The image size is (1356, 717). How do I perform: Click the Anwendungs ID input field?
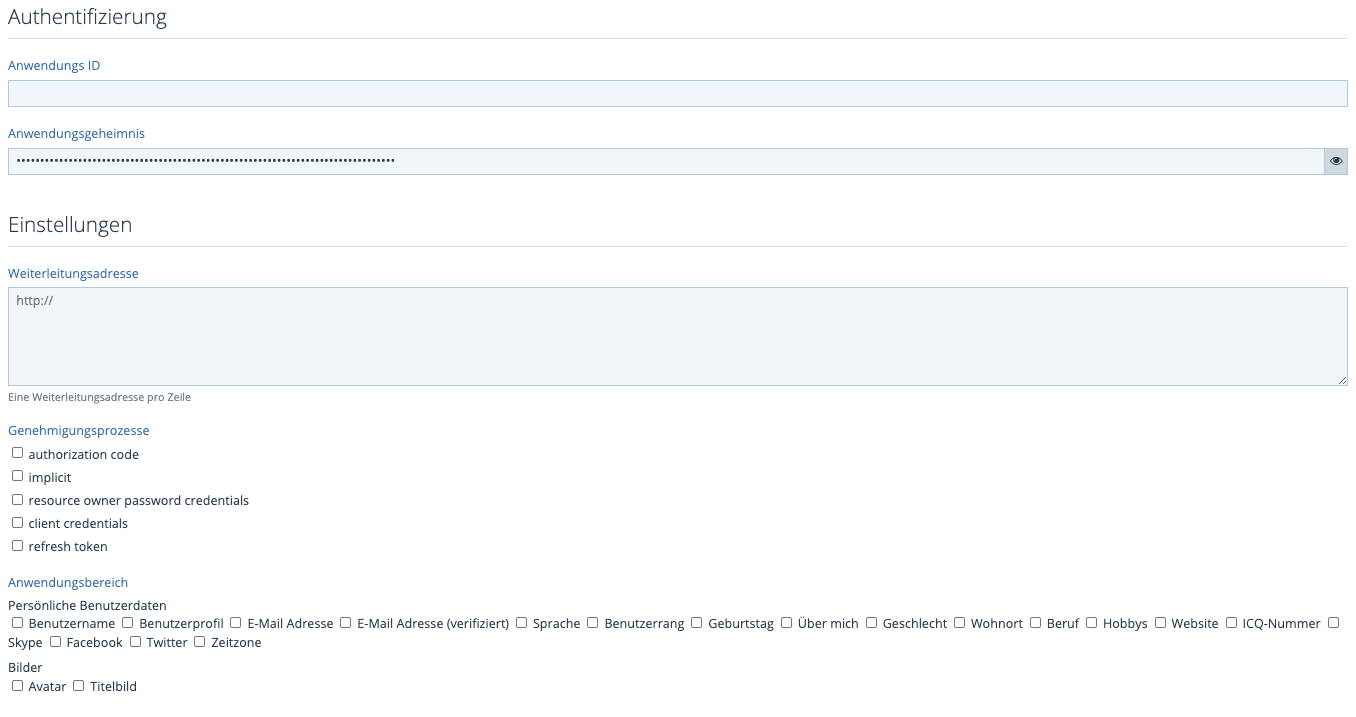[677, 94]
